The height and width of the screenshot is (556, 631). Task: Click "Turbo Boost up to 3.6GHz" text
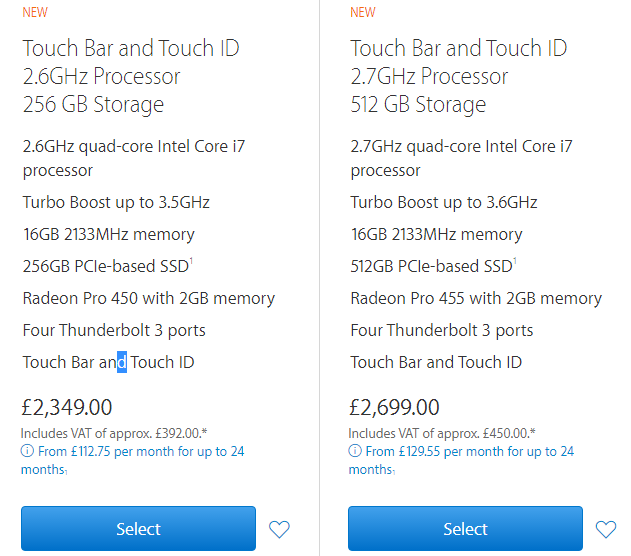point(444,202)
